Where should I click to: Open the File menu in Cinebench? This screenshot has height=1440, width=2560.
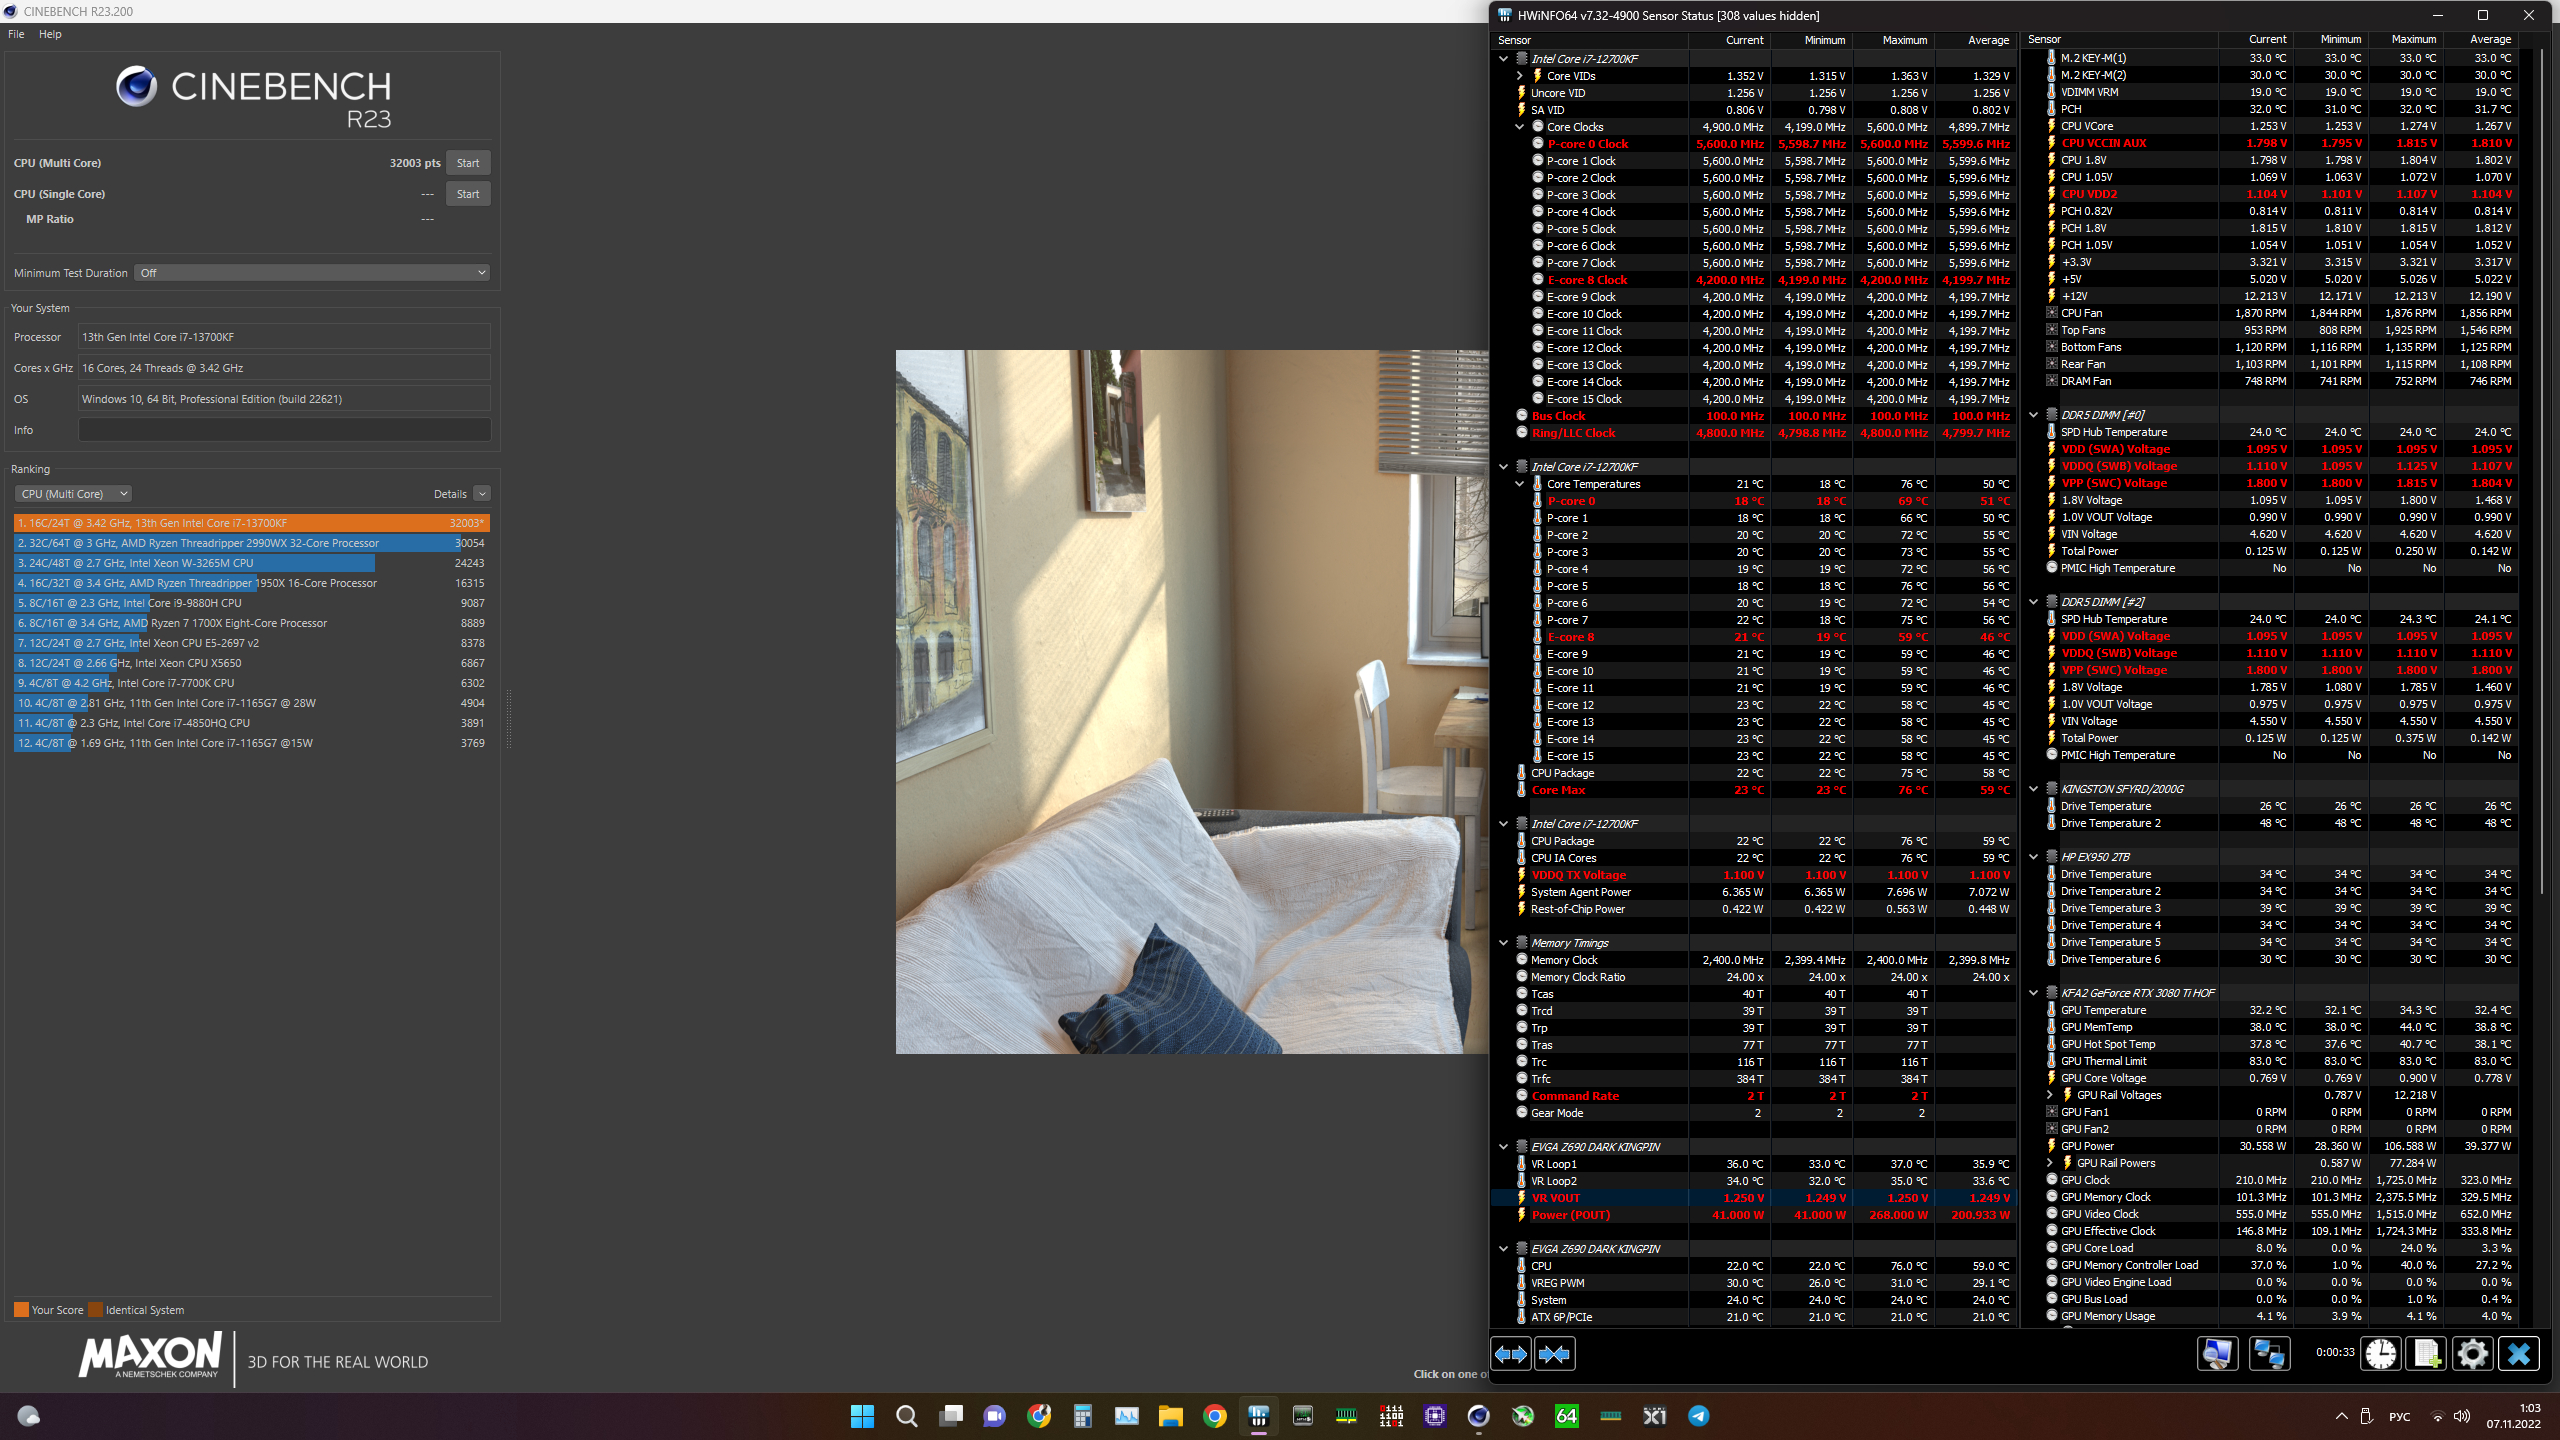[16, 34]
